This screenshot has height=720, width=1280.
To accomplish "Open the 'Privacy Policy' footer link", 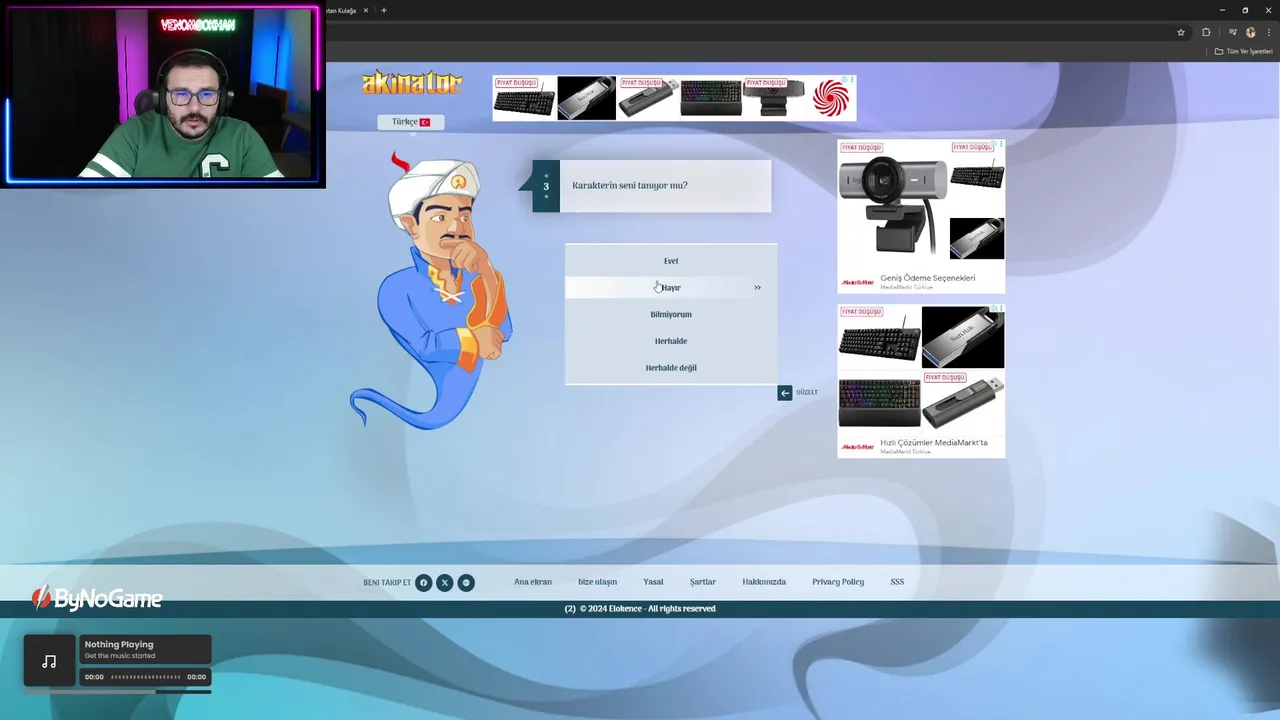I will click(x=838, y=582).
